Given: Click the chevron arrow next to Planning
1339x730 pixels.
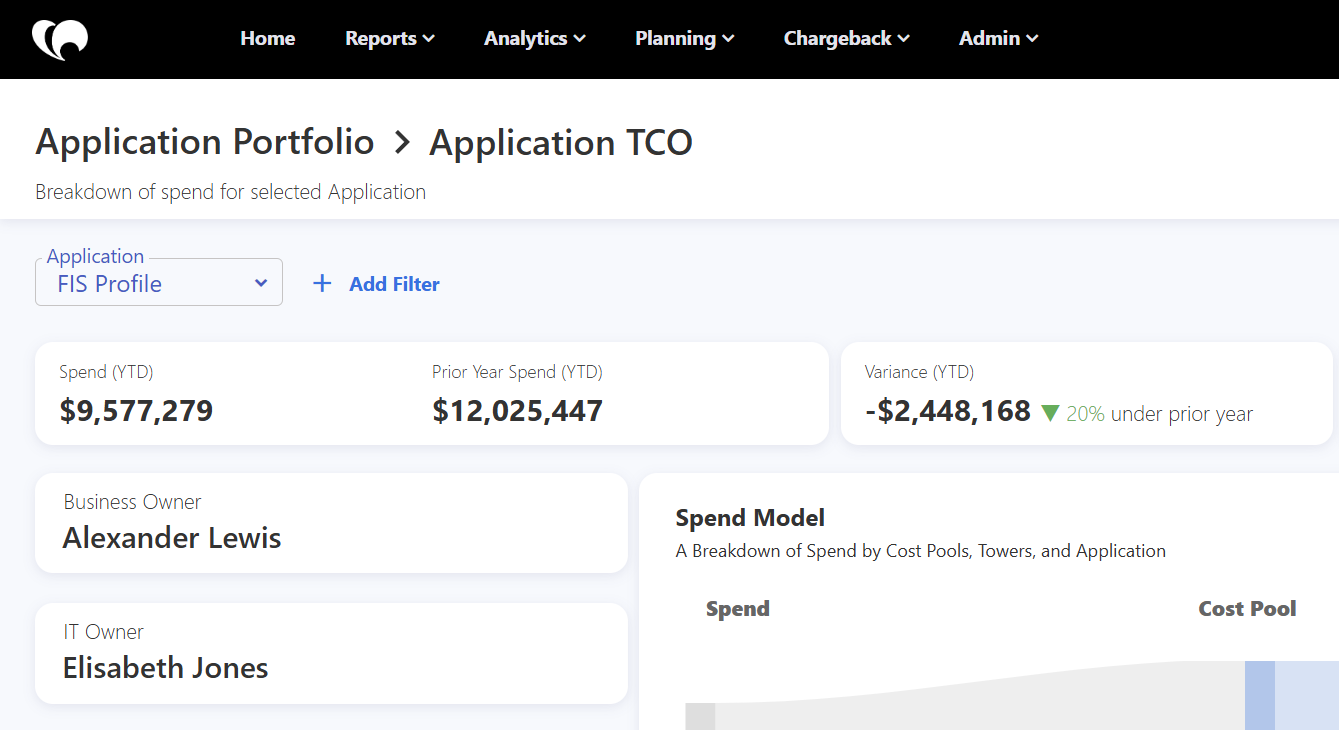Looking at the screenshot, I should pyautogui.click(x=728, y=39).
